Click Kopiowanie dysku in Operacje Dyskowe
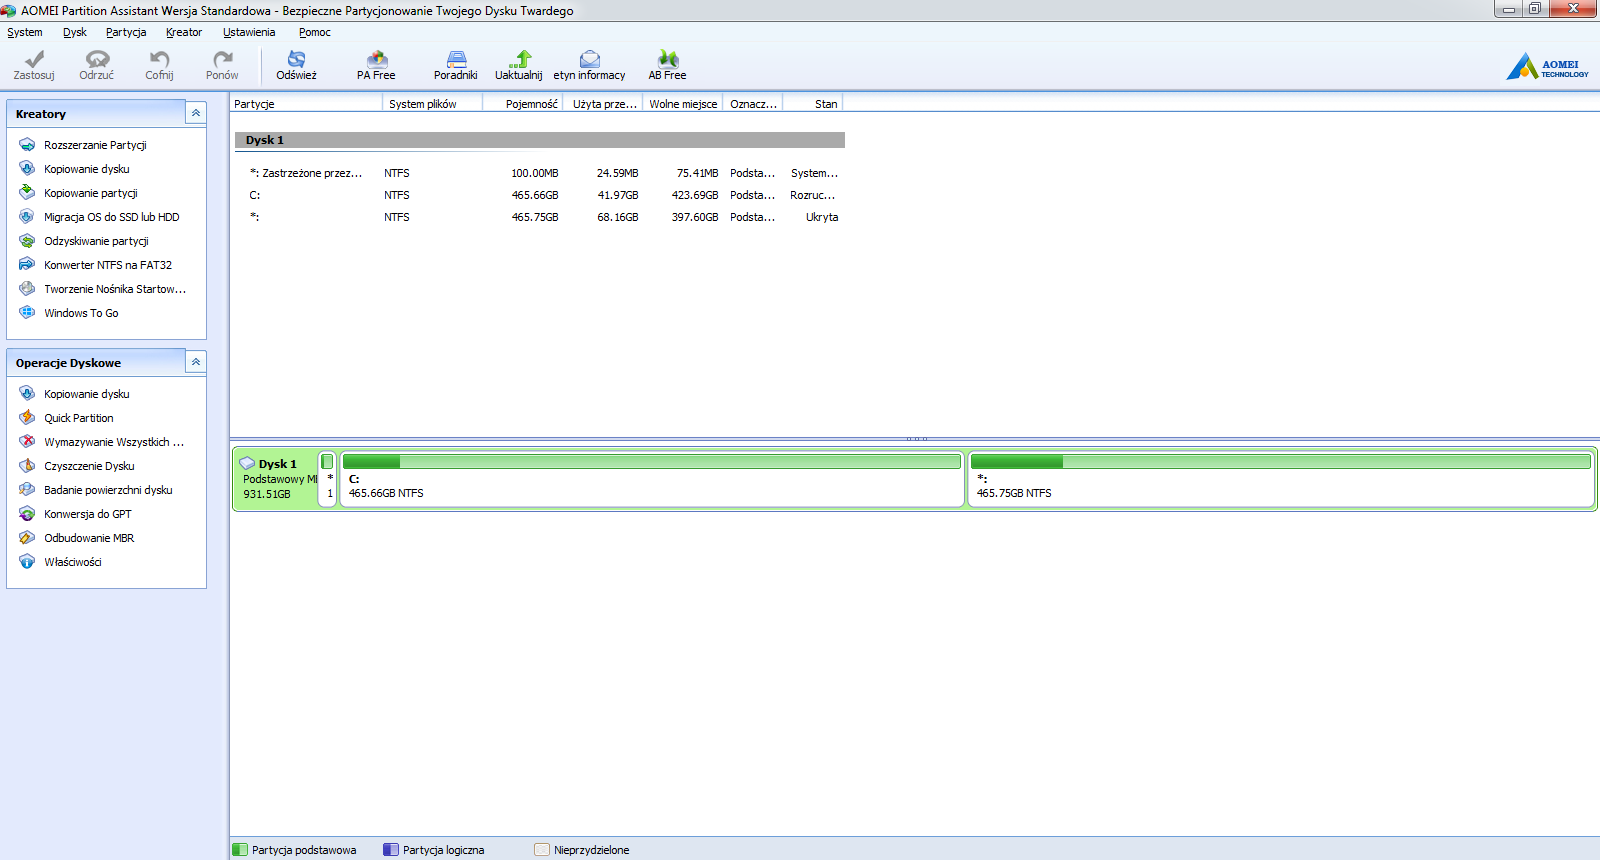This screenshot has width=1600, height=860. point(87,394)
